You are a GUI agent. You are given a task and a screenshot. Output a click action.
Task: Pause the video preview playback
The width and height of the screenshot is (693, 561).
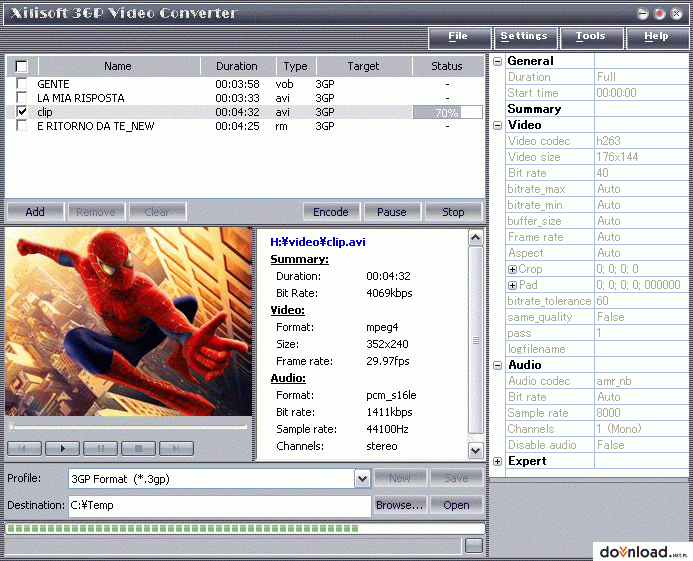[x=100, y=448]
